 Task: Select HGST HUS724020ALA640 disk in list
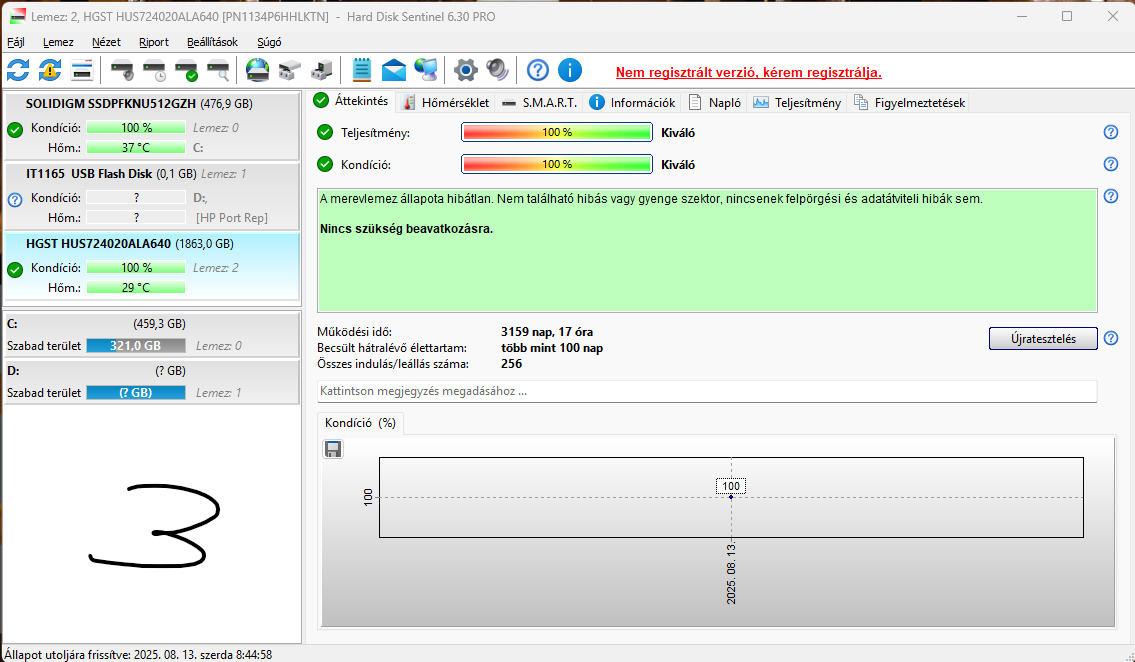[152, 266]
